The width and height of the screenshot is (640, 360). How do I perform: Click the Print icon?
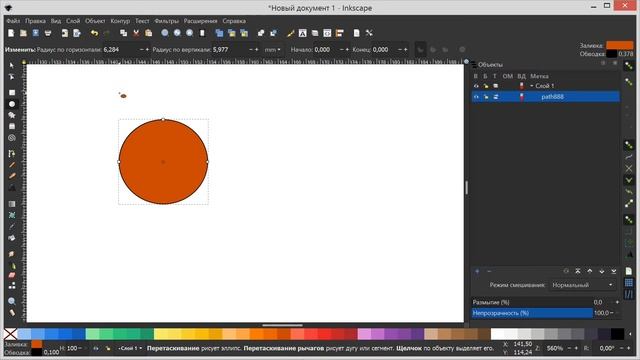pyautogui.click(x=48, y=33)
